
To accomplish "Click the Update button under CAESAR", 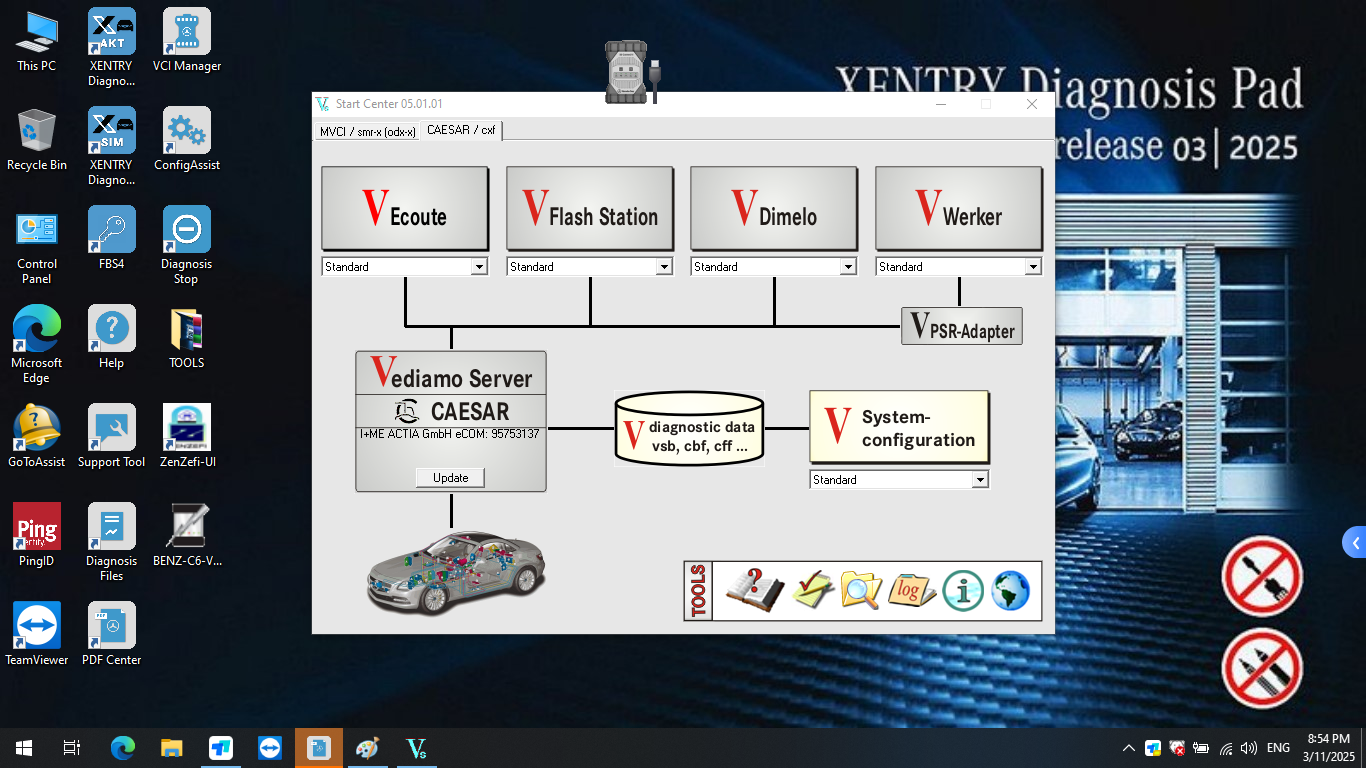I will pyautogui.click(x=449, y=477).
